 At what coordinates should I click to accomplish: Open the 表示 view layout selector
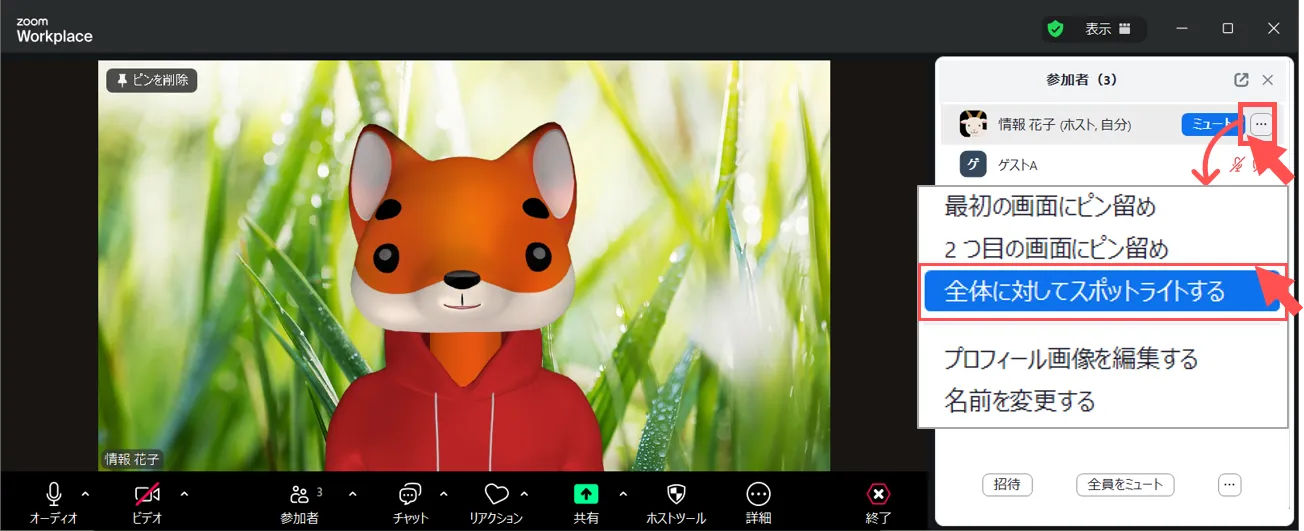click(x=1107, y=29)
